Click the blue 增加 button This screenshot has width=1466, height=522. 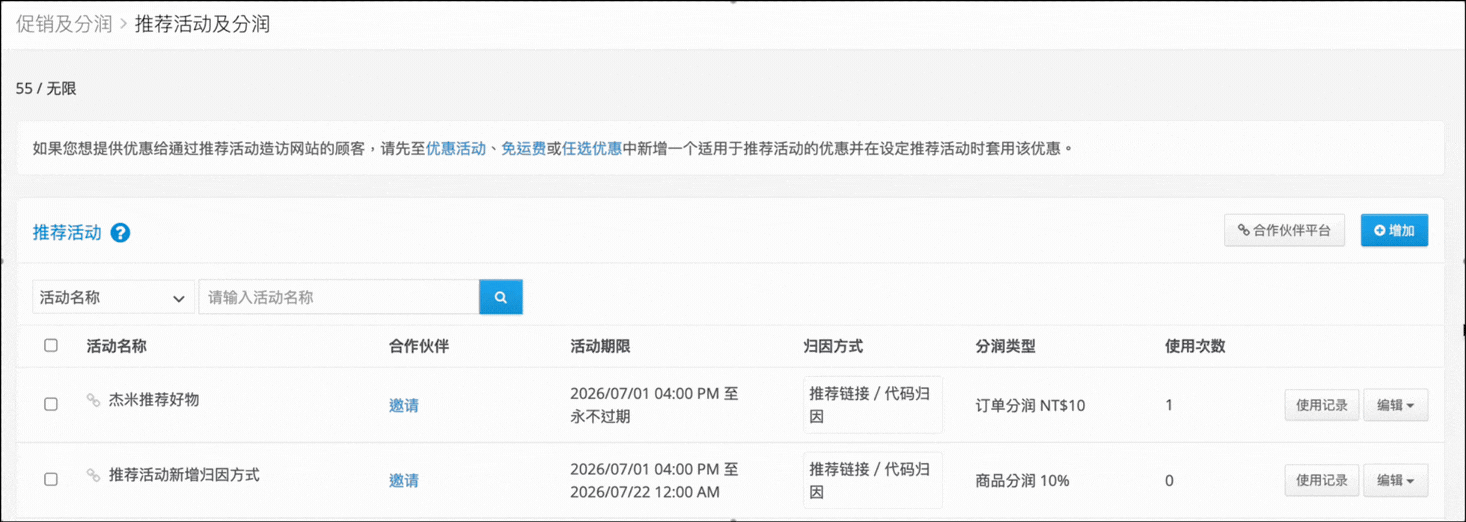(x=1394, y=230)
